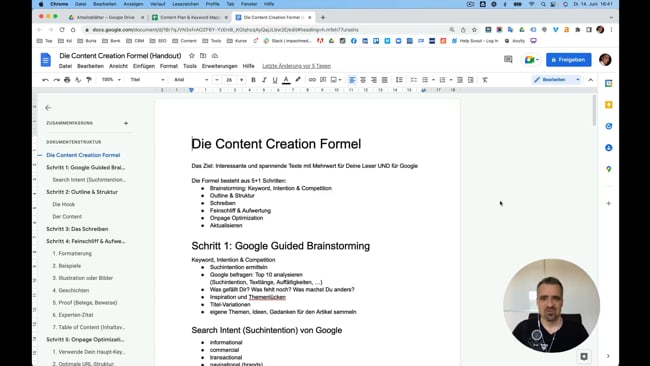
Task: Click the Undo arrow in the toolbar
Action: tap(46, 80)
